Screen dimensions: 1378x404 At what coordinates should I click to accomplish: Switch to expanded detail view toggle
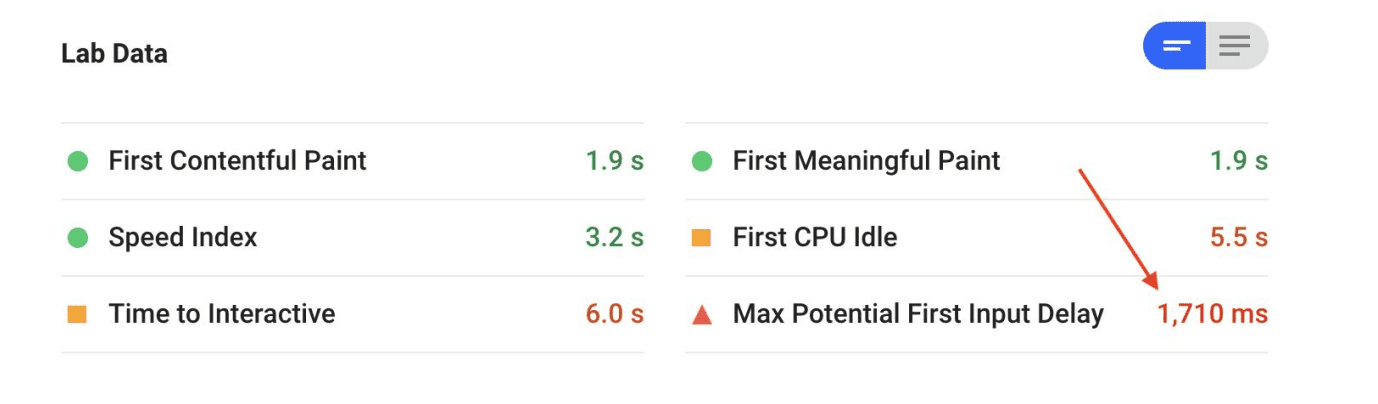pyautogui.click(x=1236, y=46)
